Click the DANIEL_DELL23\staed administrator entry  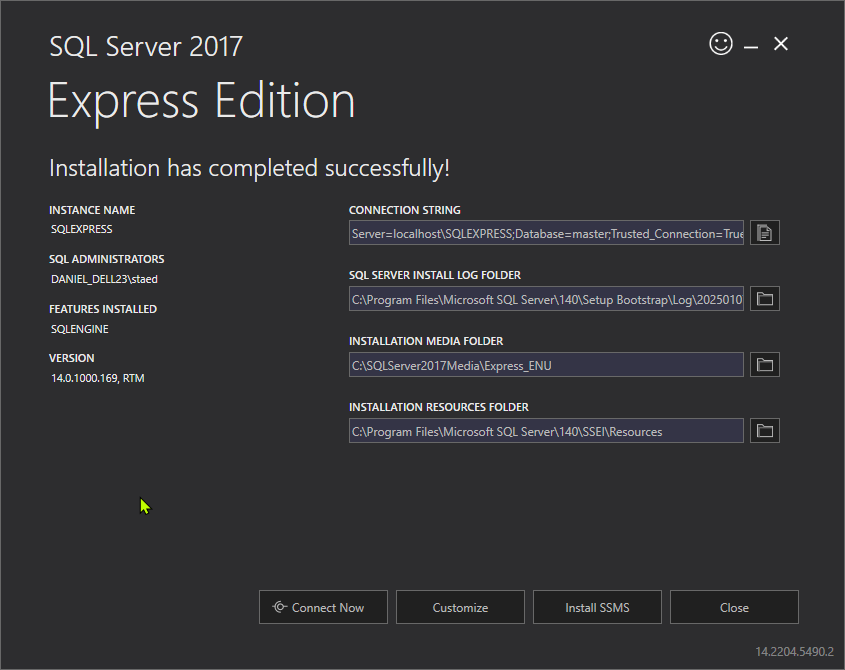pos(104,279)
